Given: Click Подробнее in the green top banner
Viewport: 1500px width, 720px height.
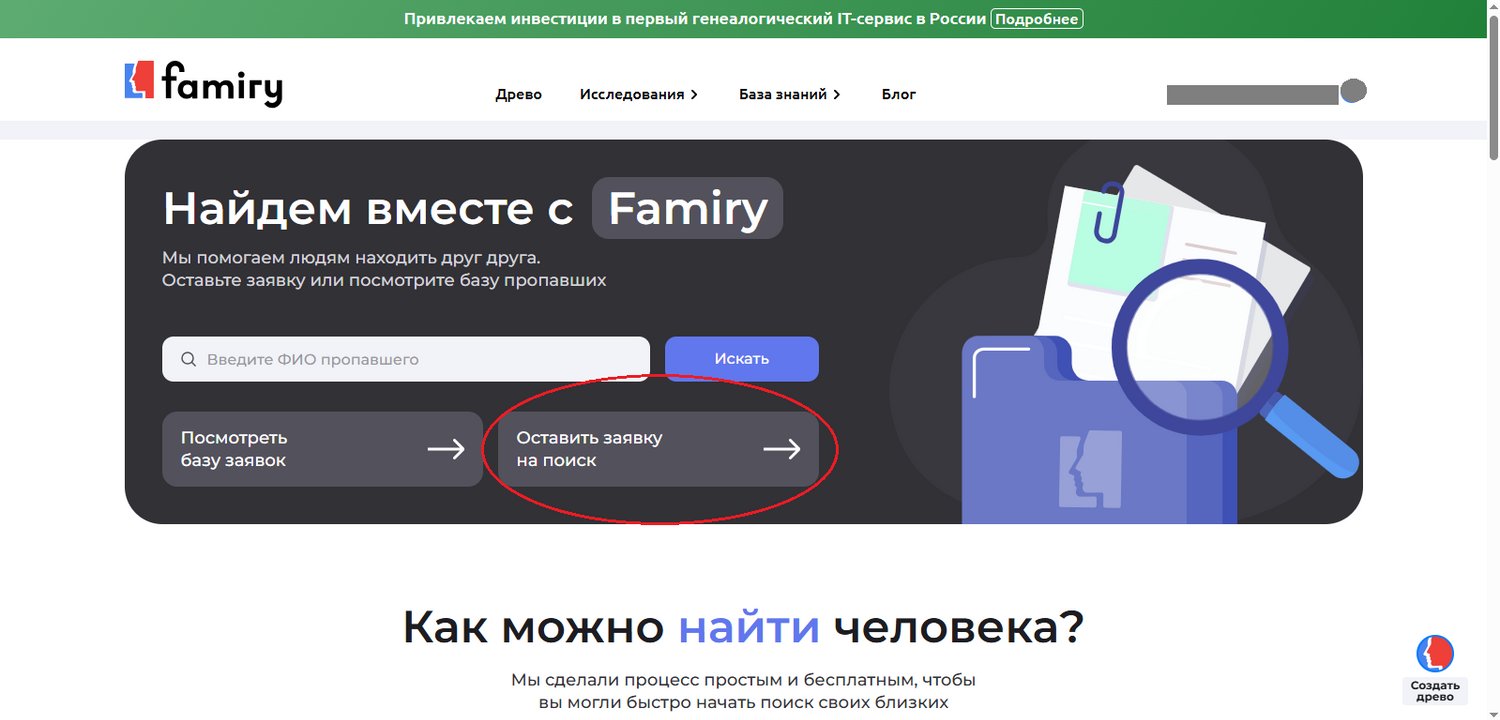Looking at the screenshot, I should point(1036,19).
